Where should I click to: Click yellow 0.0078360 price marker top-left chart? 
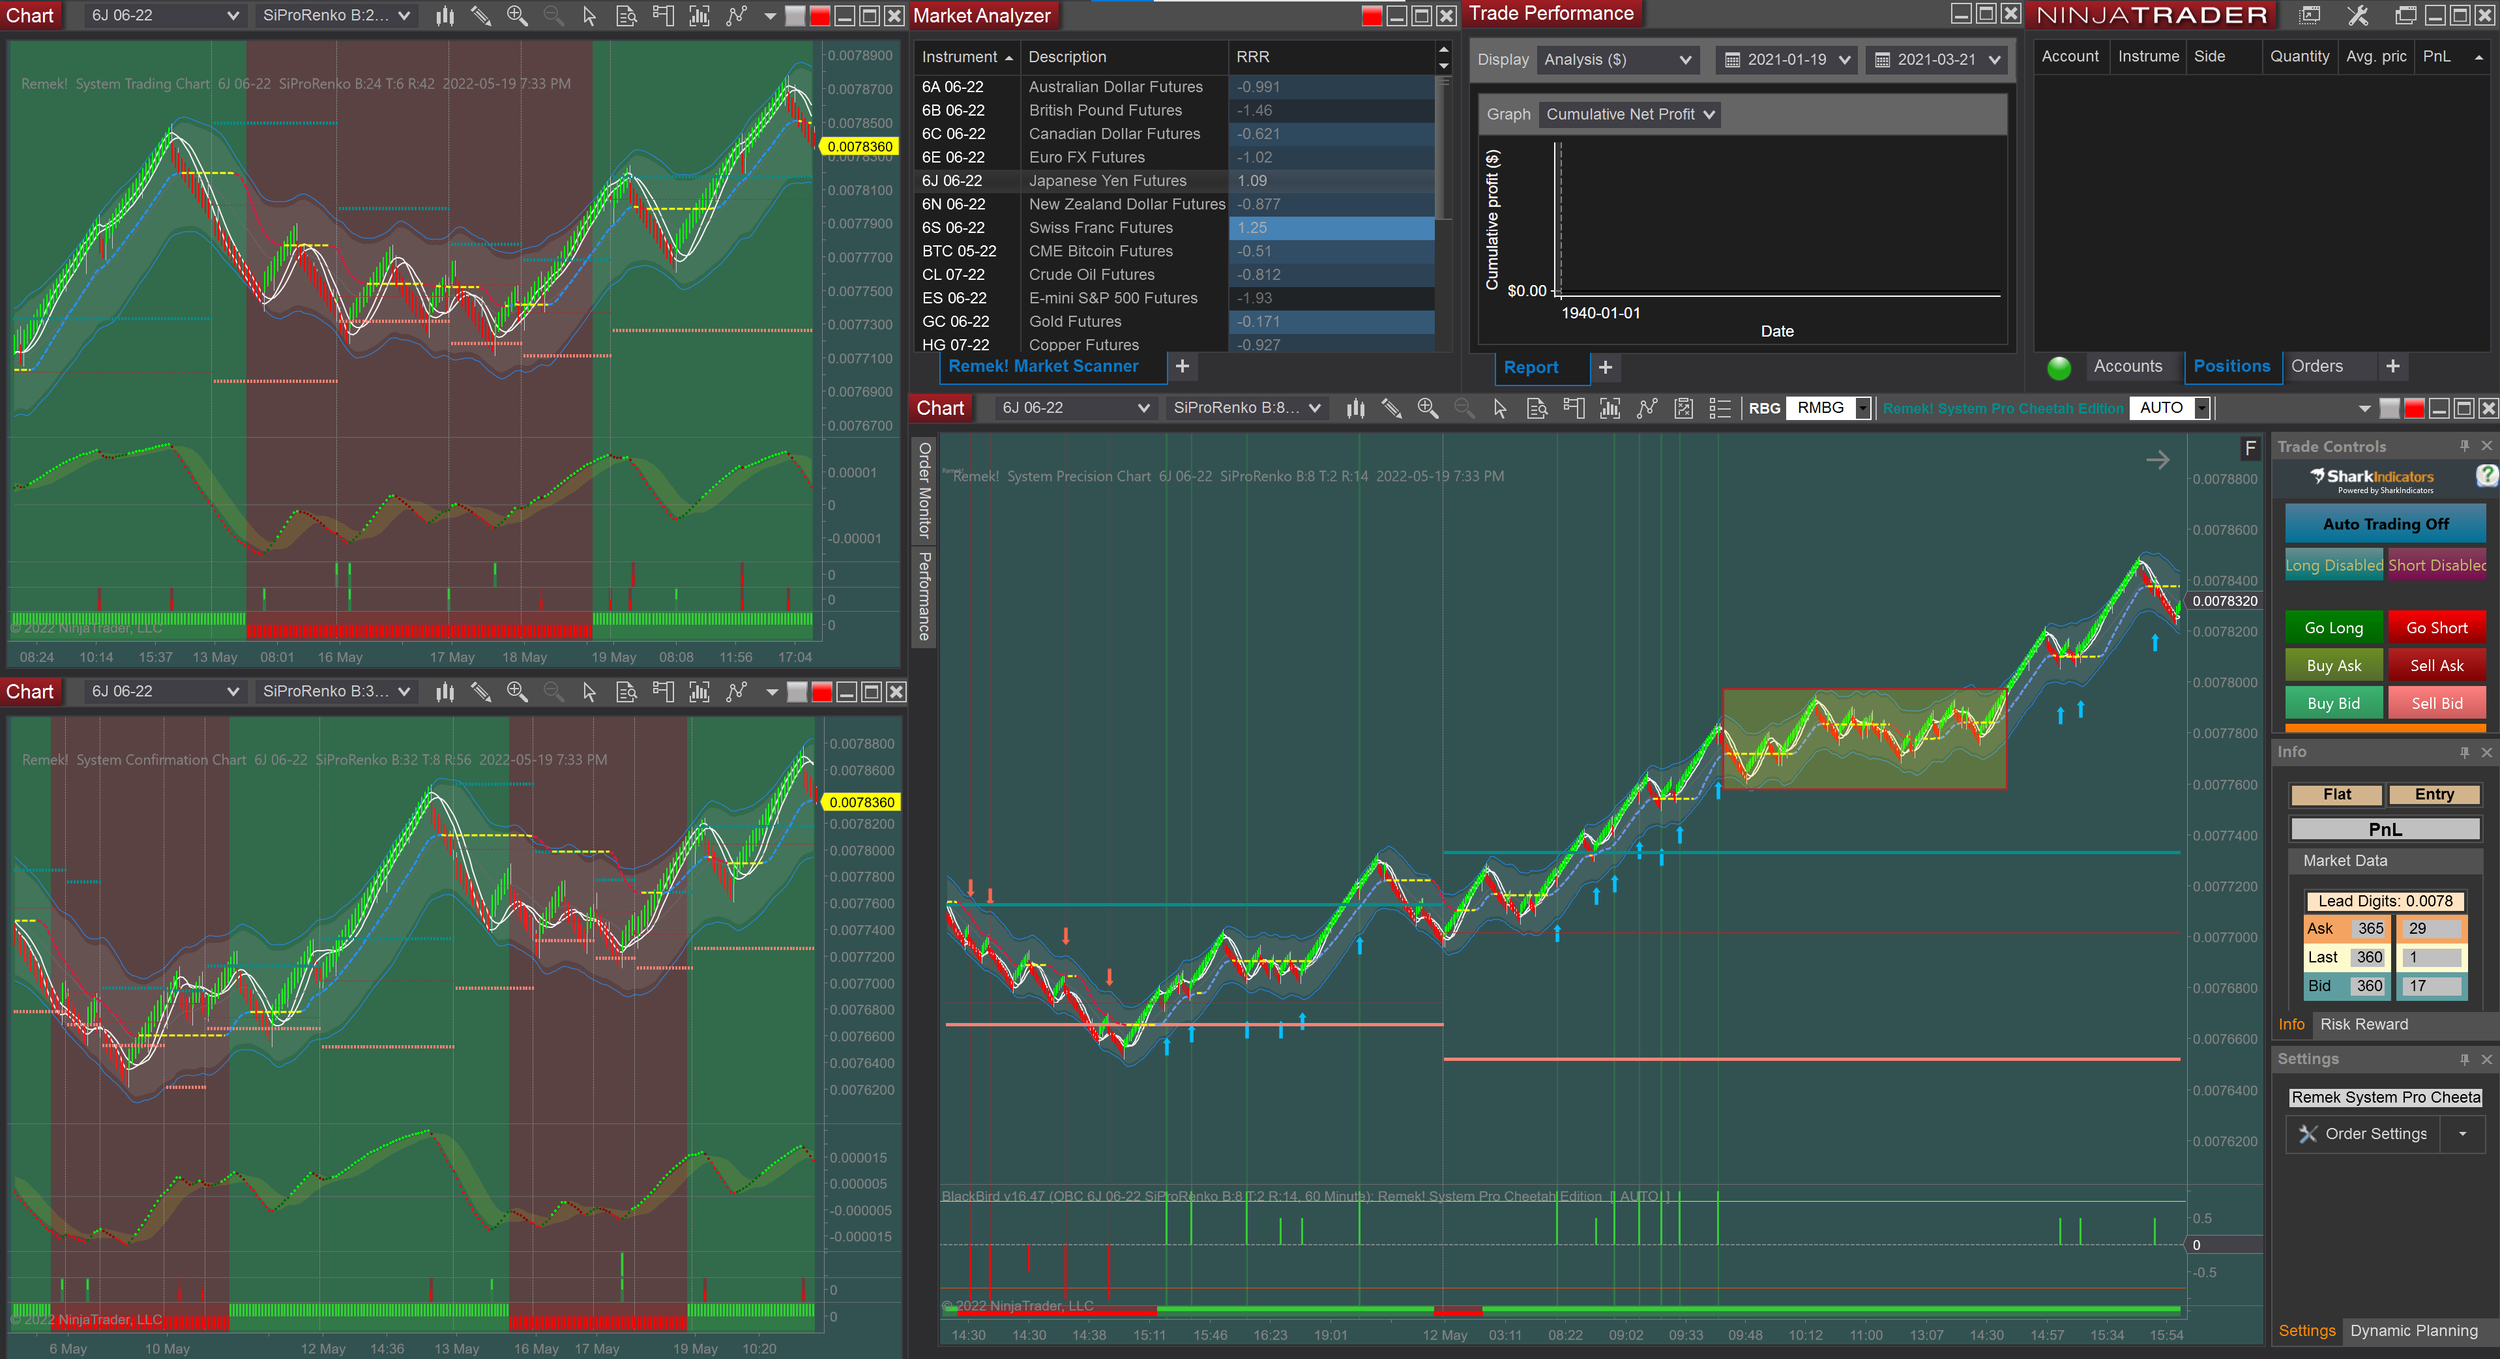coord(859,147)
